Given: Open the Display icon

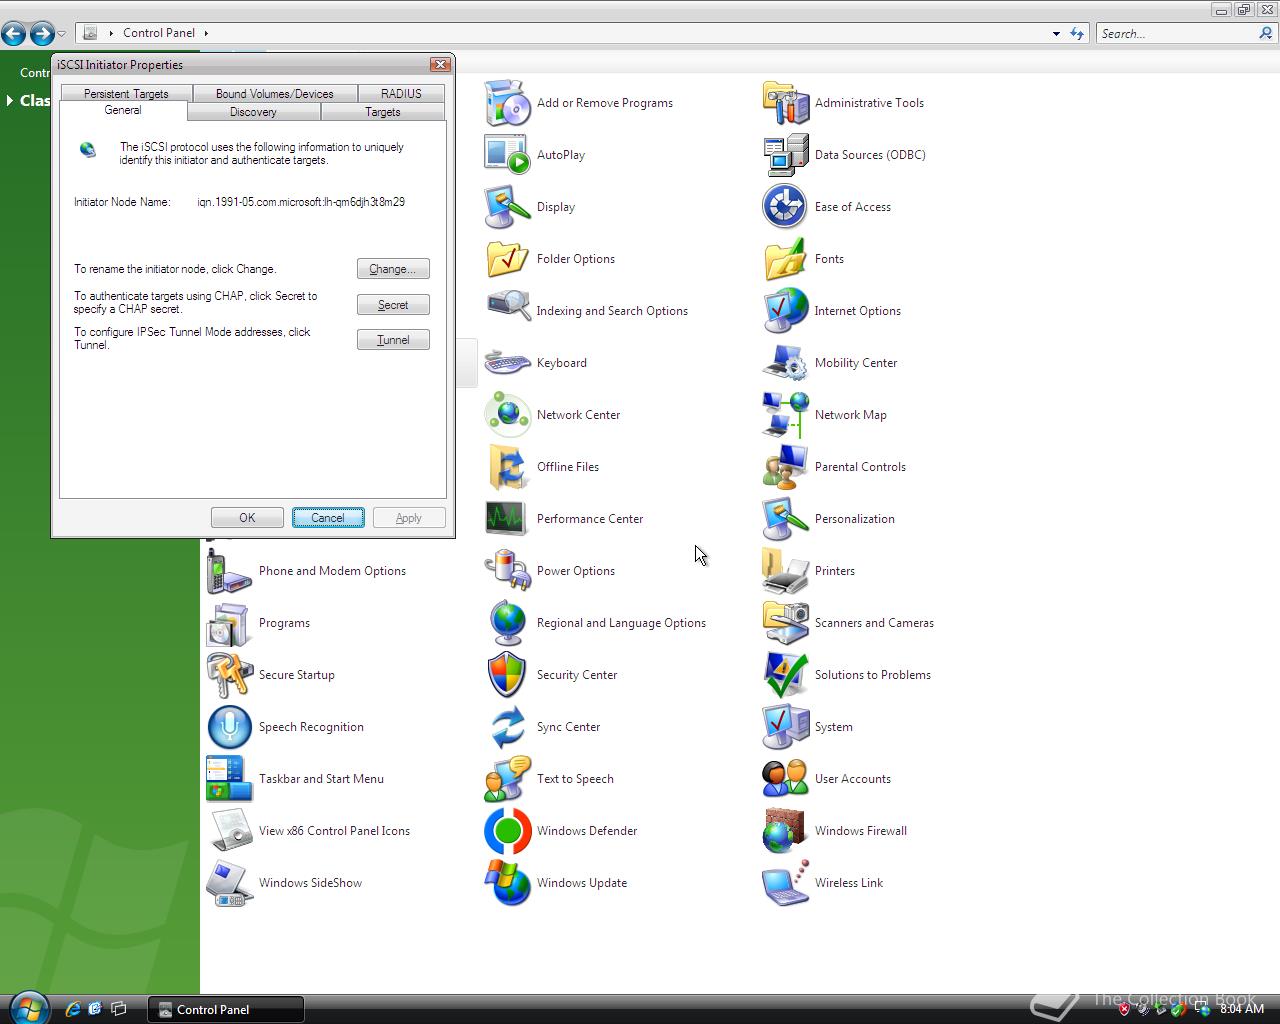Looking at the screenshot, I should (507, 207).
